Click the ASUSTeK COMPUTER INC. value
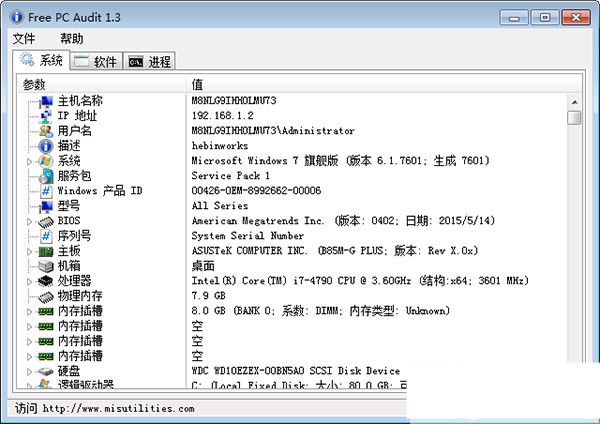The height and width of the screenshot is (424, 600). 335,251
